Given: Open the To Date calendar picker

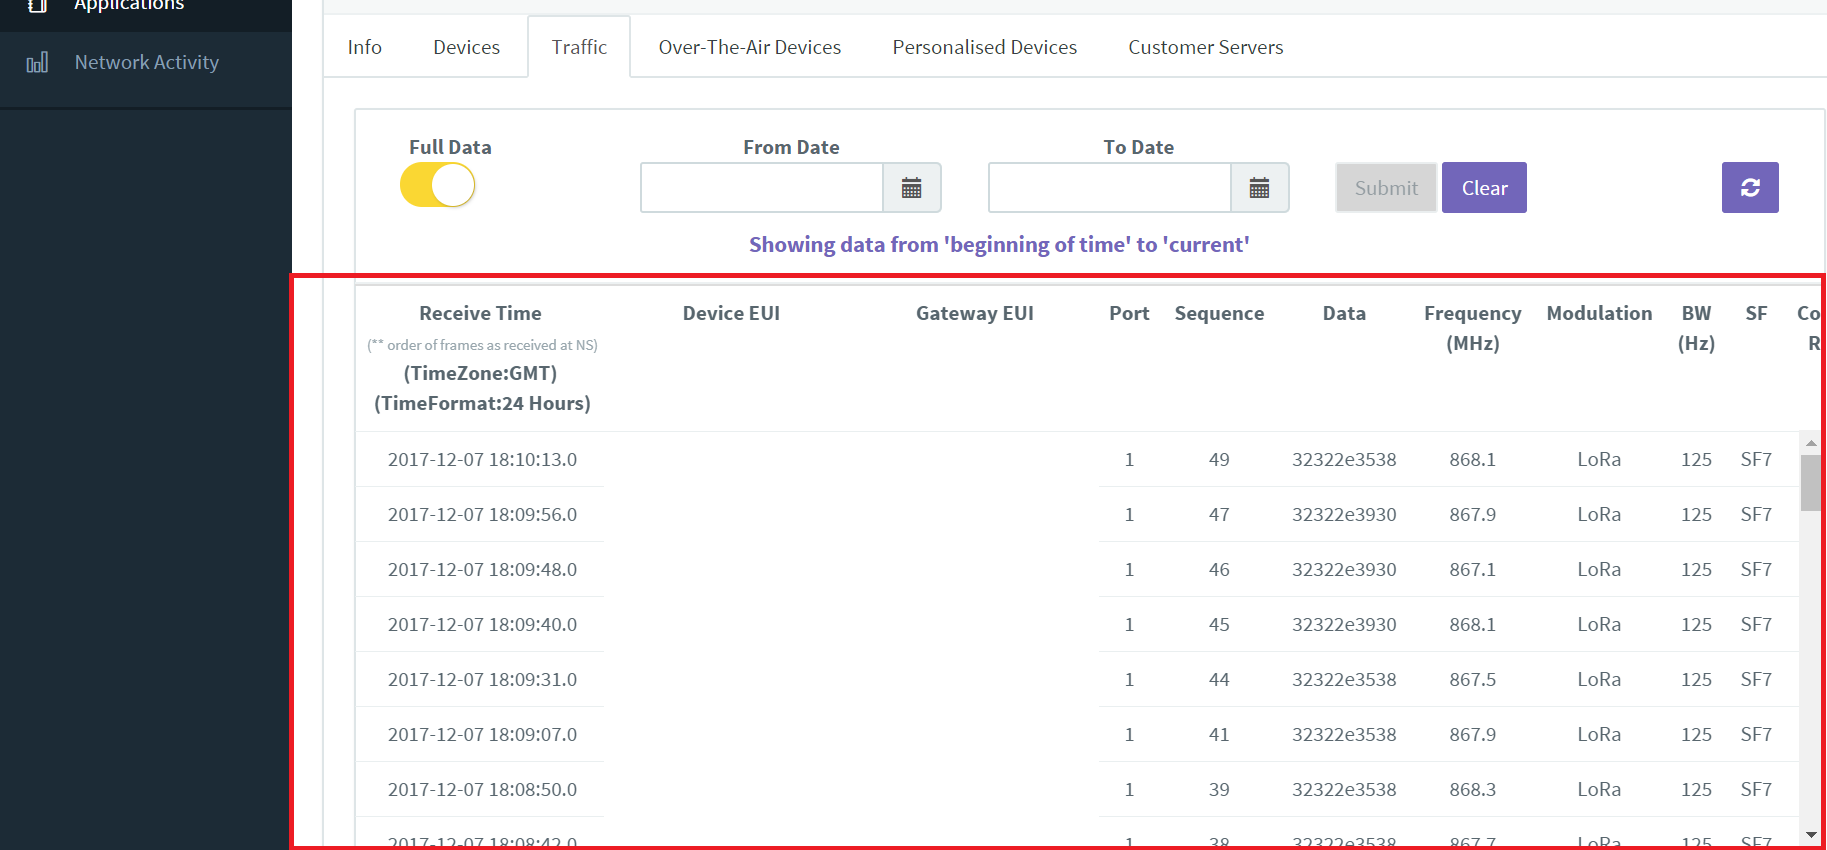Looking at the screenshot, I should click(1260, 188).
